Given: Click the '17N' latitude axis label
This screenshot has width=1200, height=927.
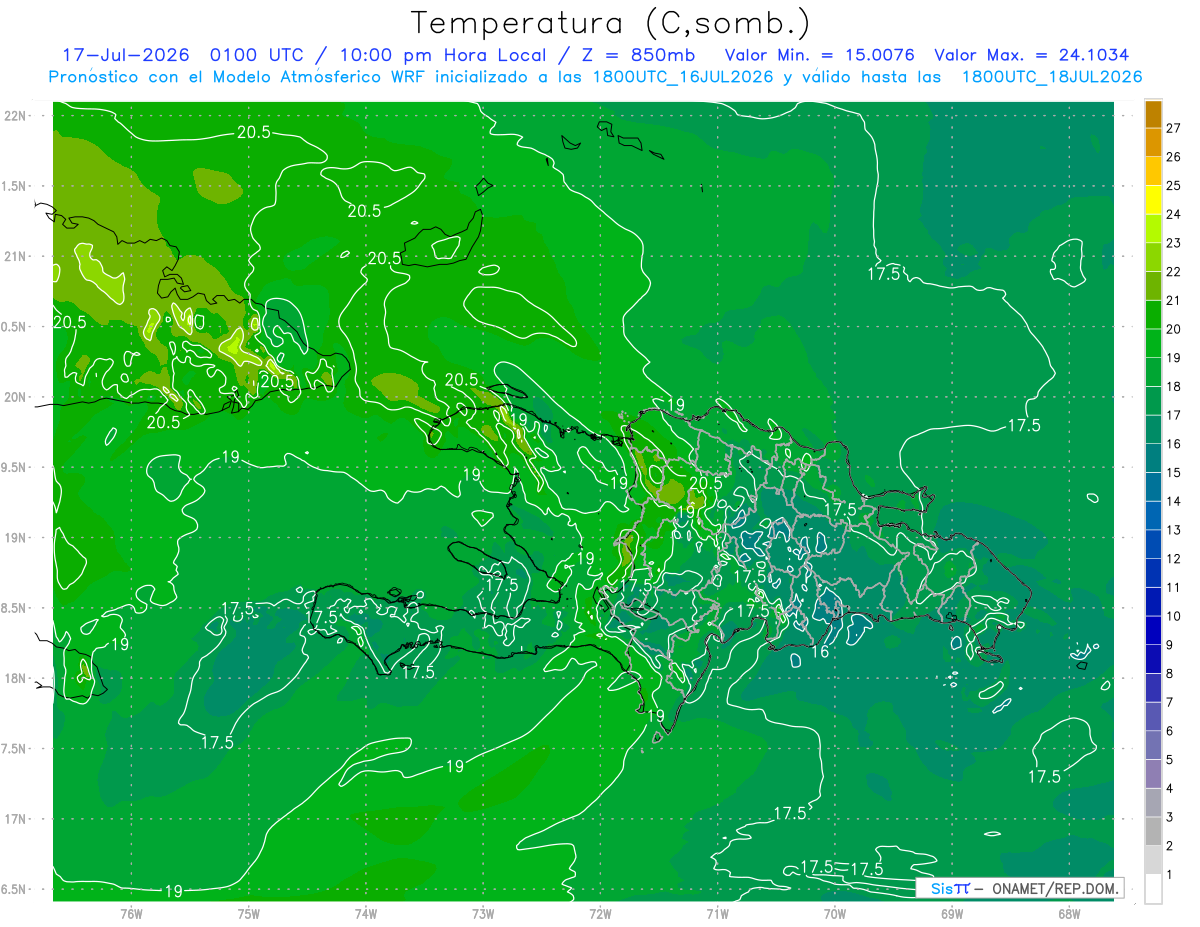Looking at the screenshot, I should click(17, 819).
